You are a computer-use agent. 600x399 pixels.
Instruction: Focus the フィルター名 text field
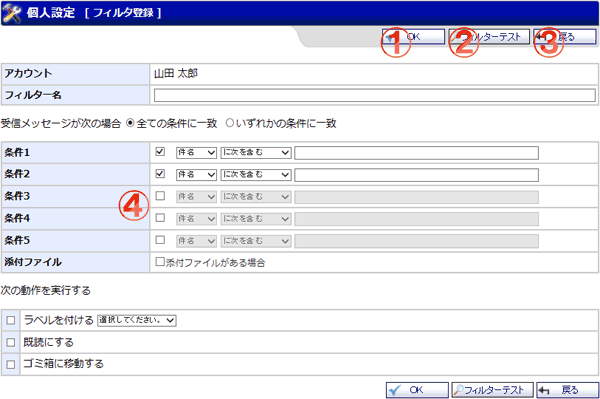coord(375,95)
